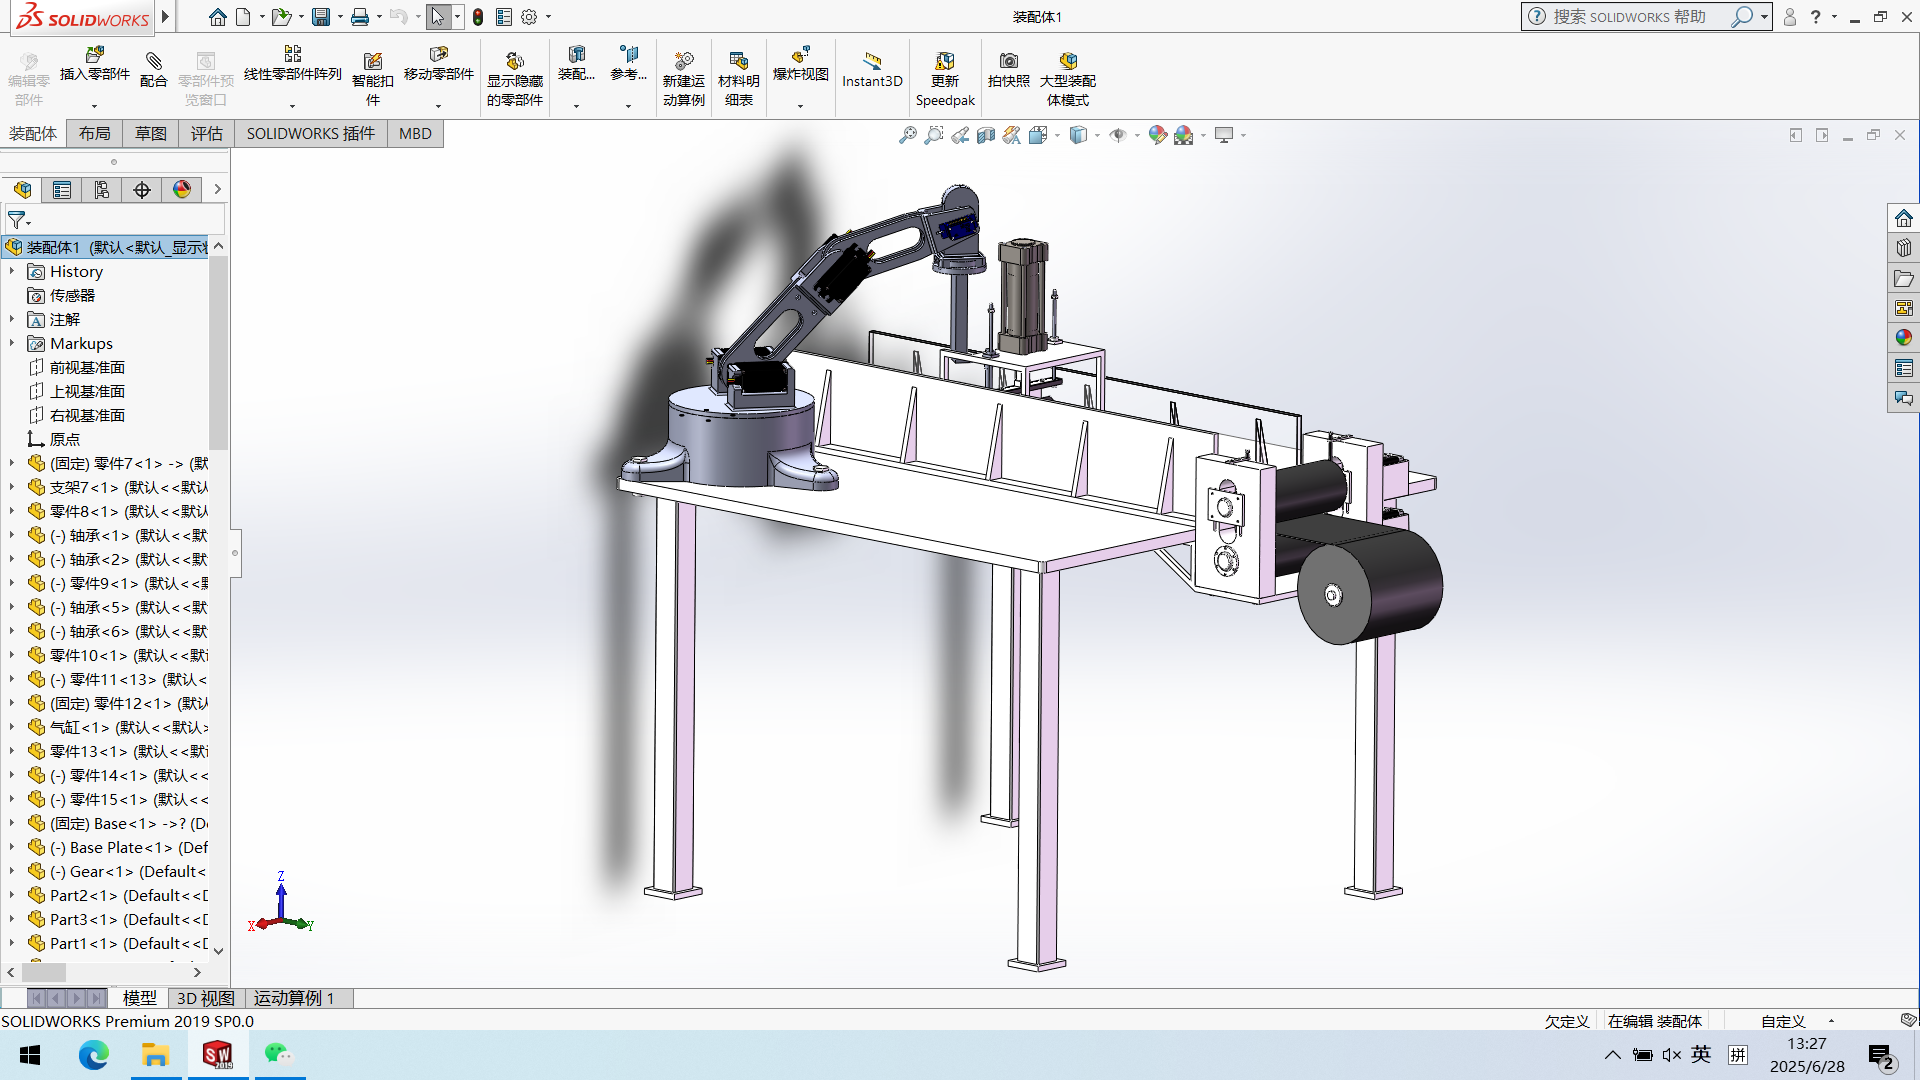This screenshot has width=1920, height=1080.
Task: Expand the History tree node
Action: 12,271
